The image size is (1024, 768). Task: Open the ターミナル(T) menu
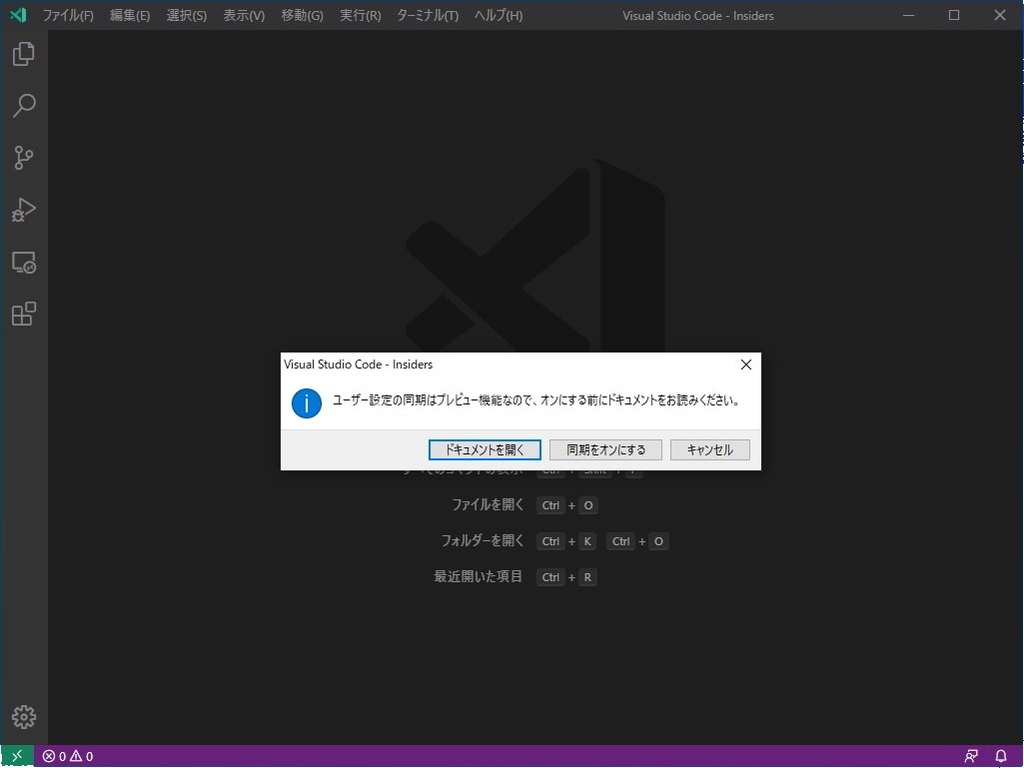427,15
